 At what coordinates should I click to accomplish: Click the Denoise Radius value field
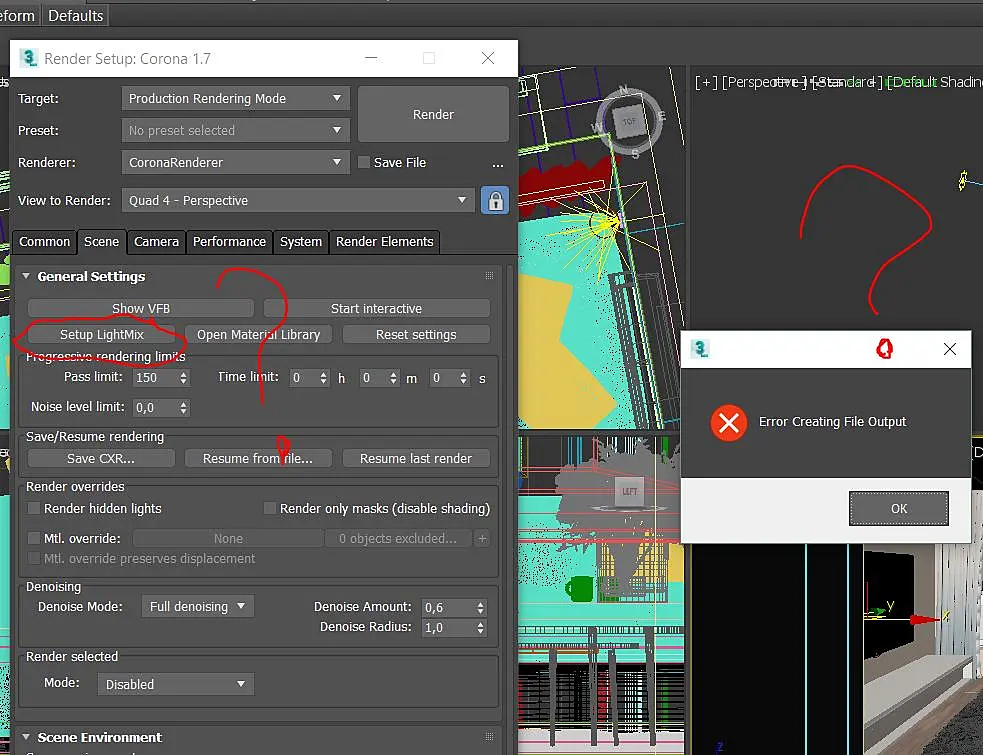[448, 628]
